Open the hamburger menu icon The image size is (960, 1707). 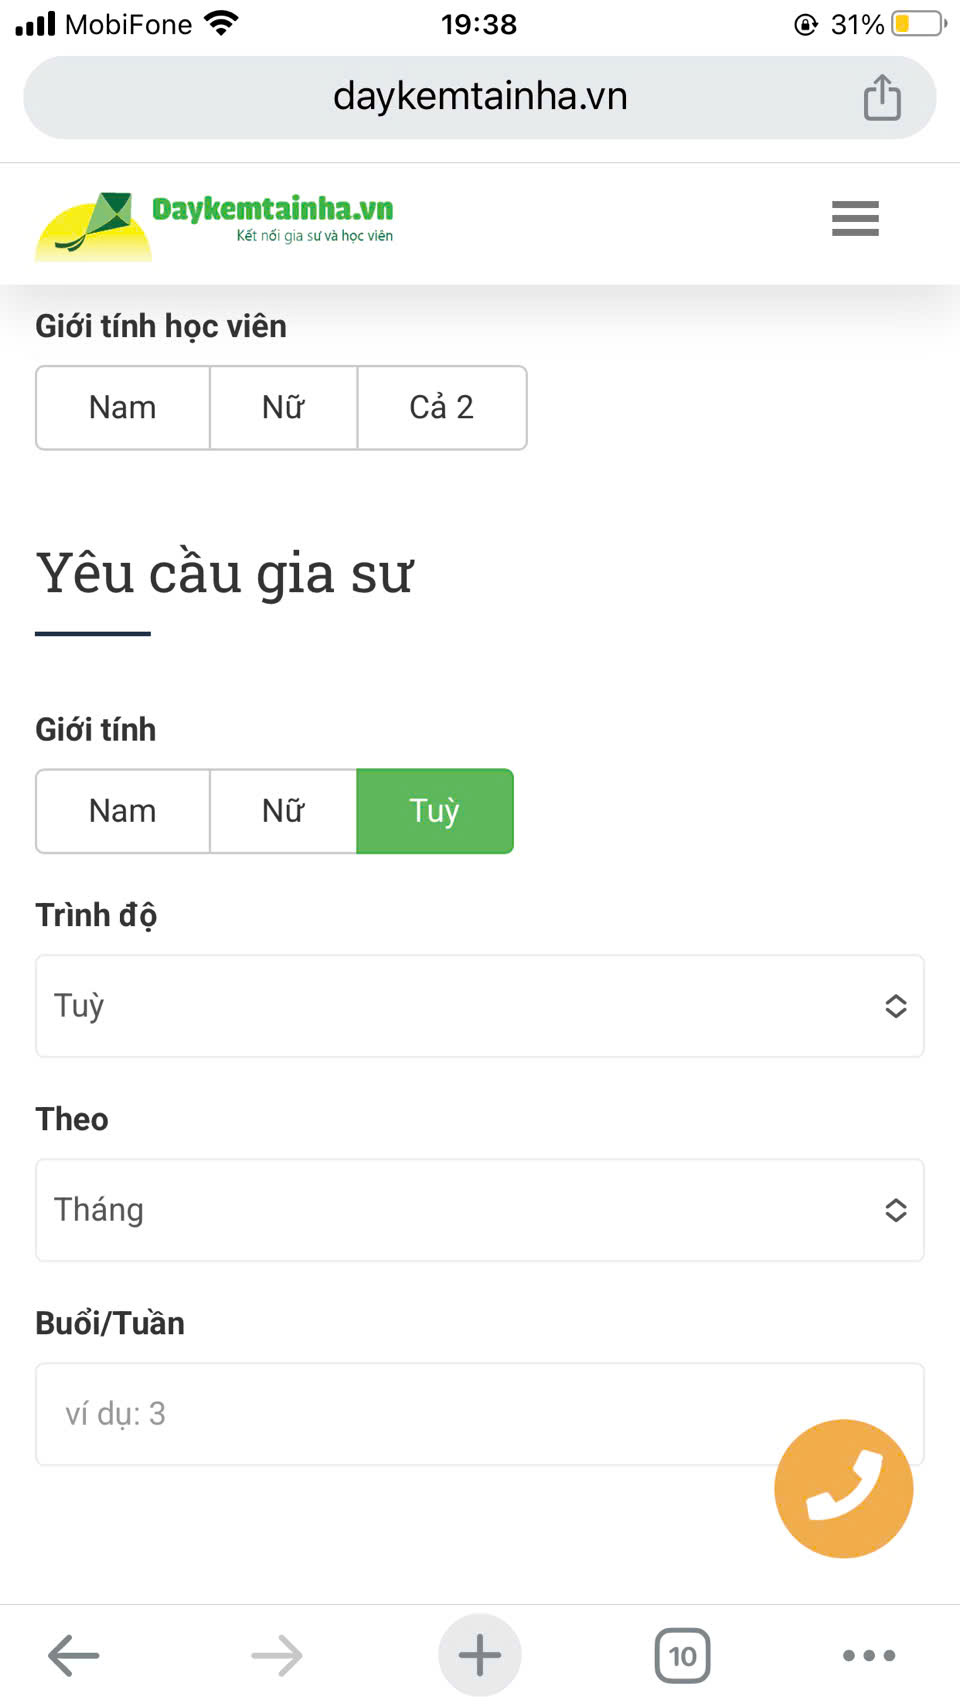[855, 218]
